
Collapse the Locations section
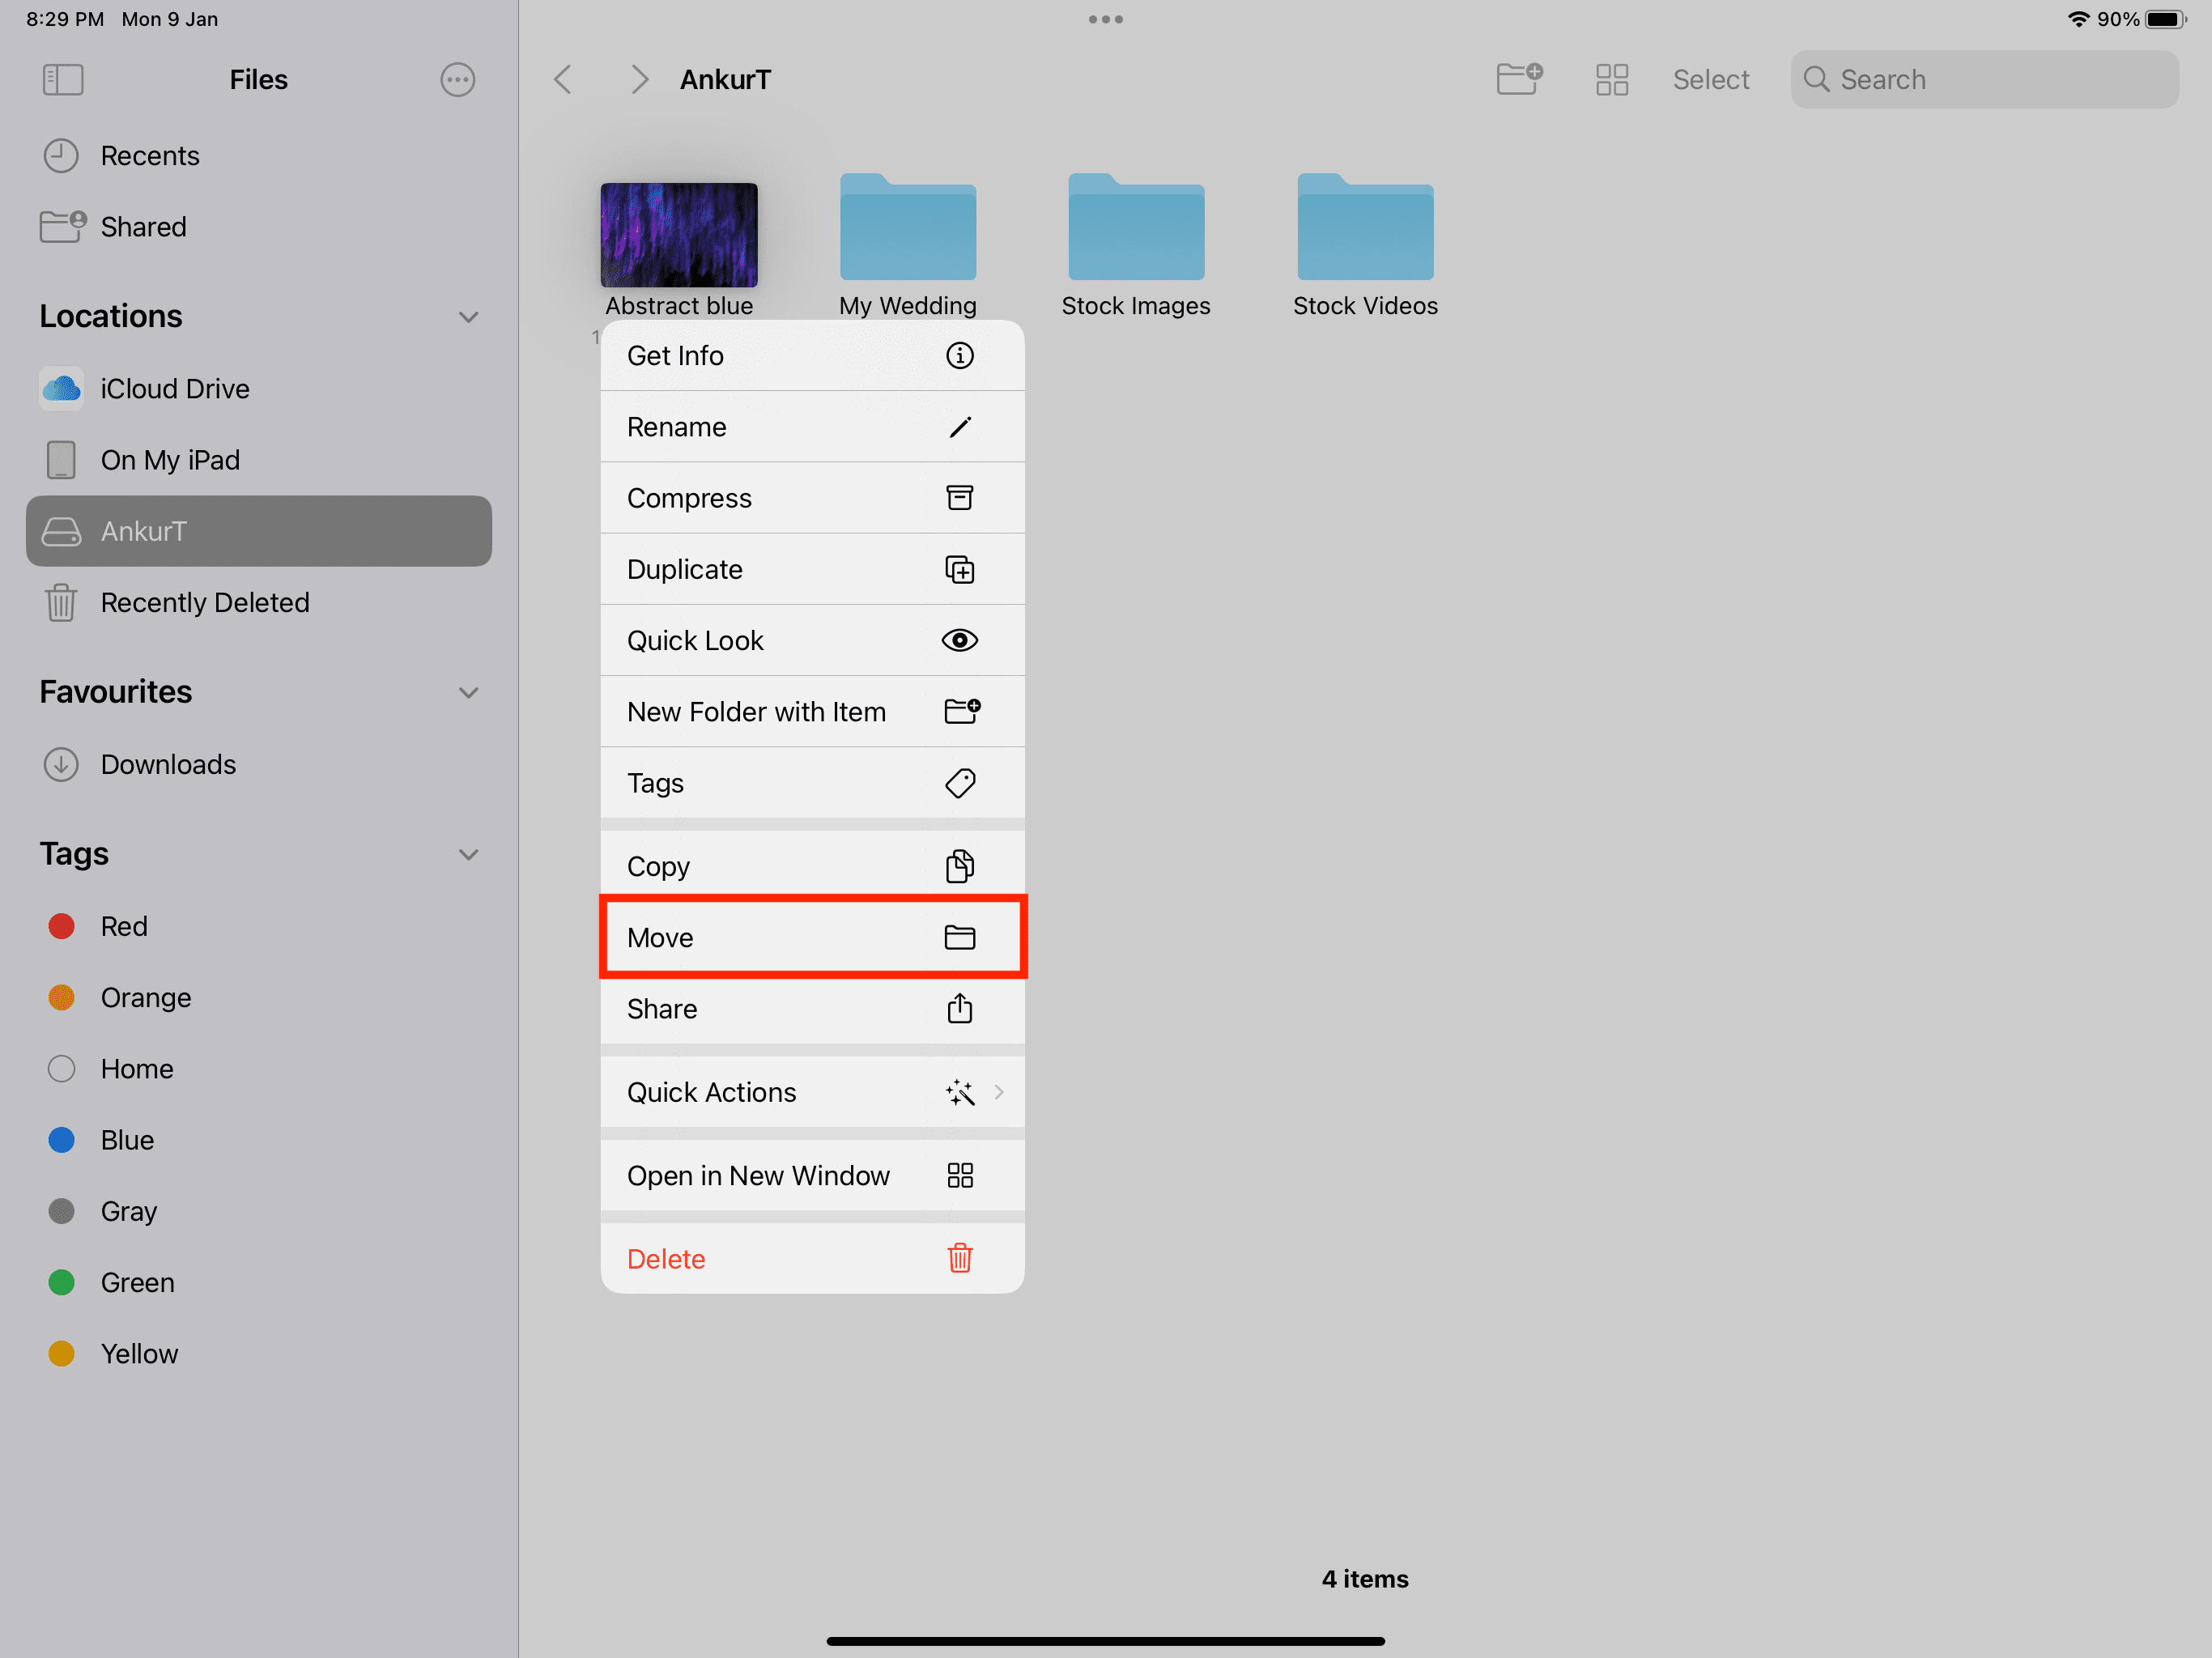point(468,317)
